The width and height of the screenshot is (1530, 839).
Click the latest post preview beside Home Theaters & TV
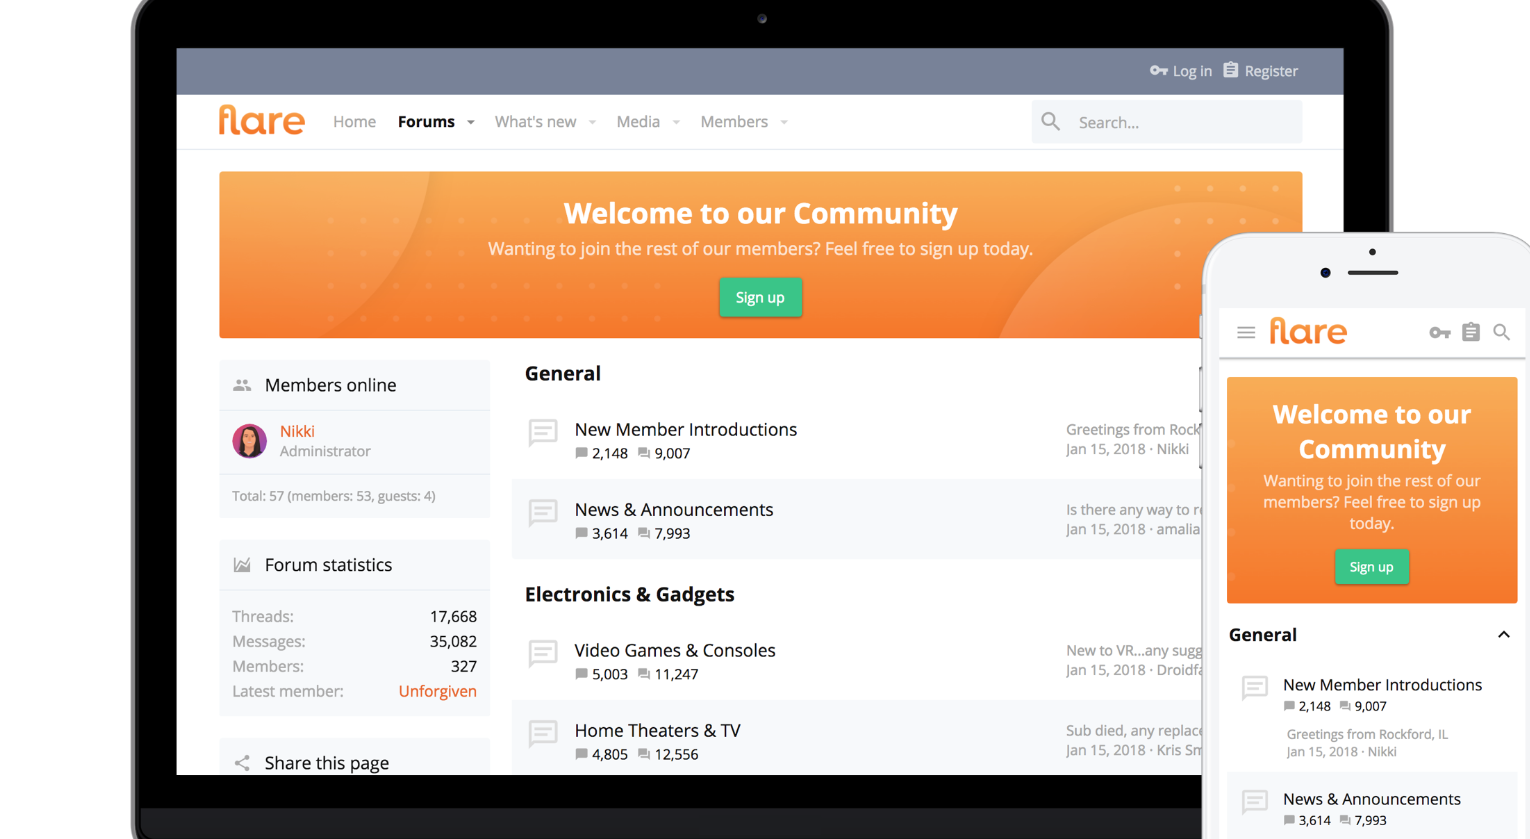(x=1134, y=730)
